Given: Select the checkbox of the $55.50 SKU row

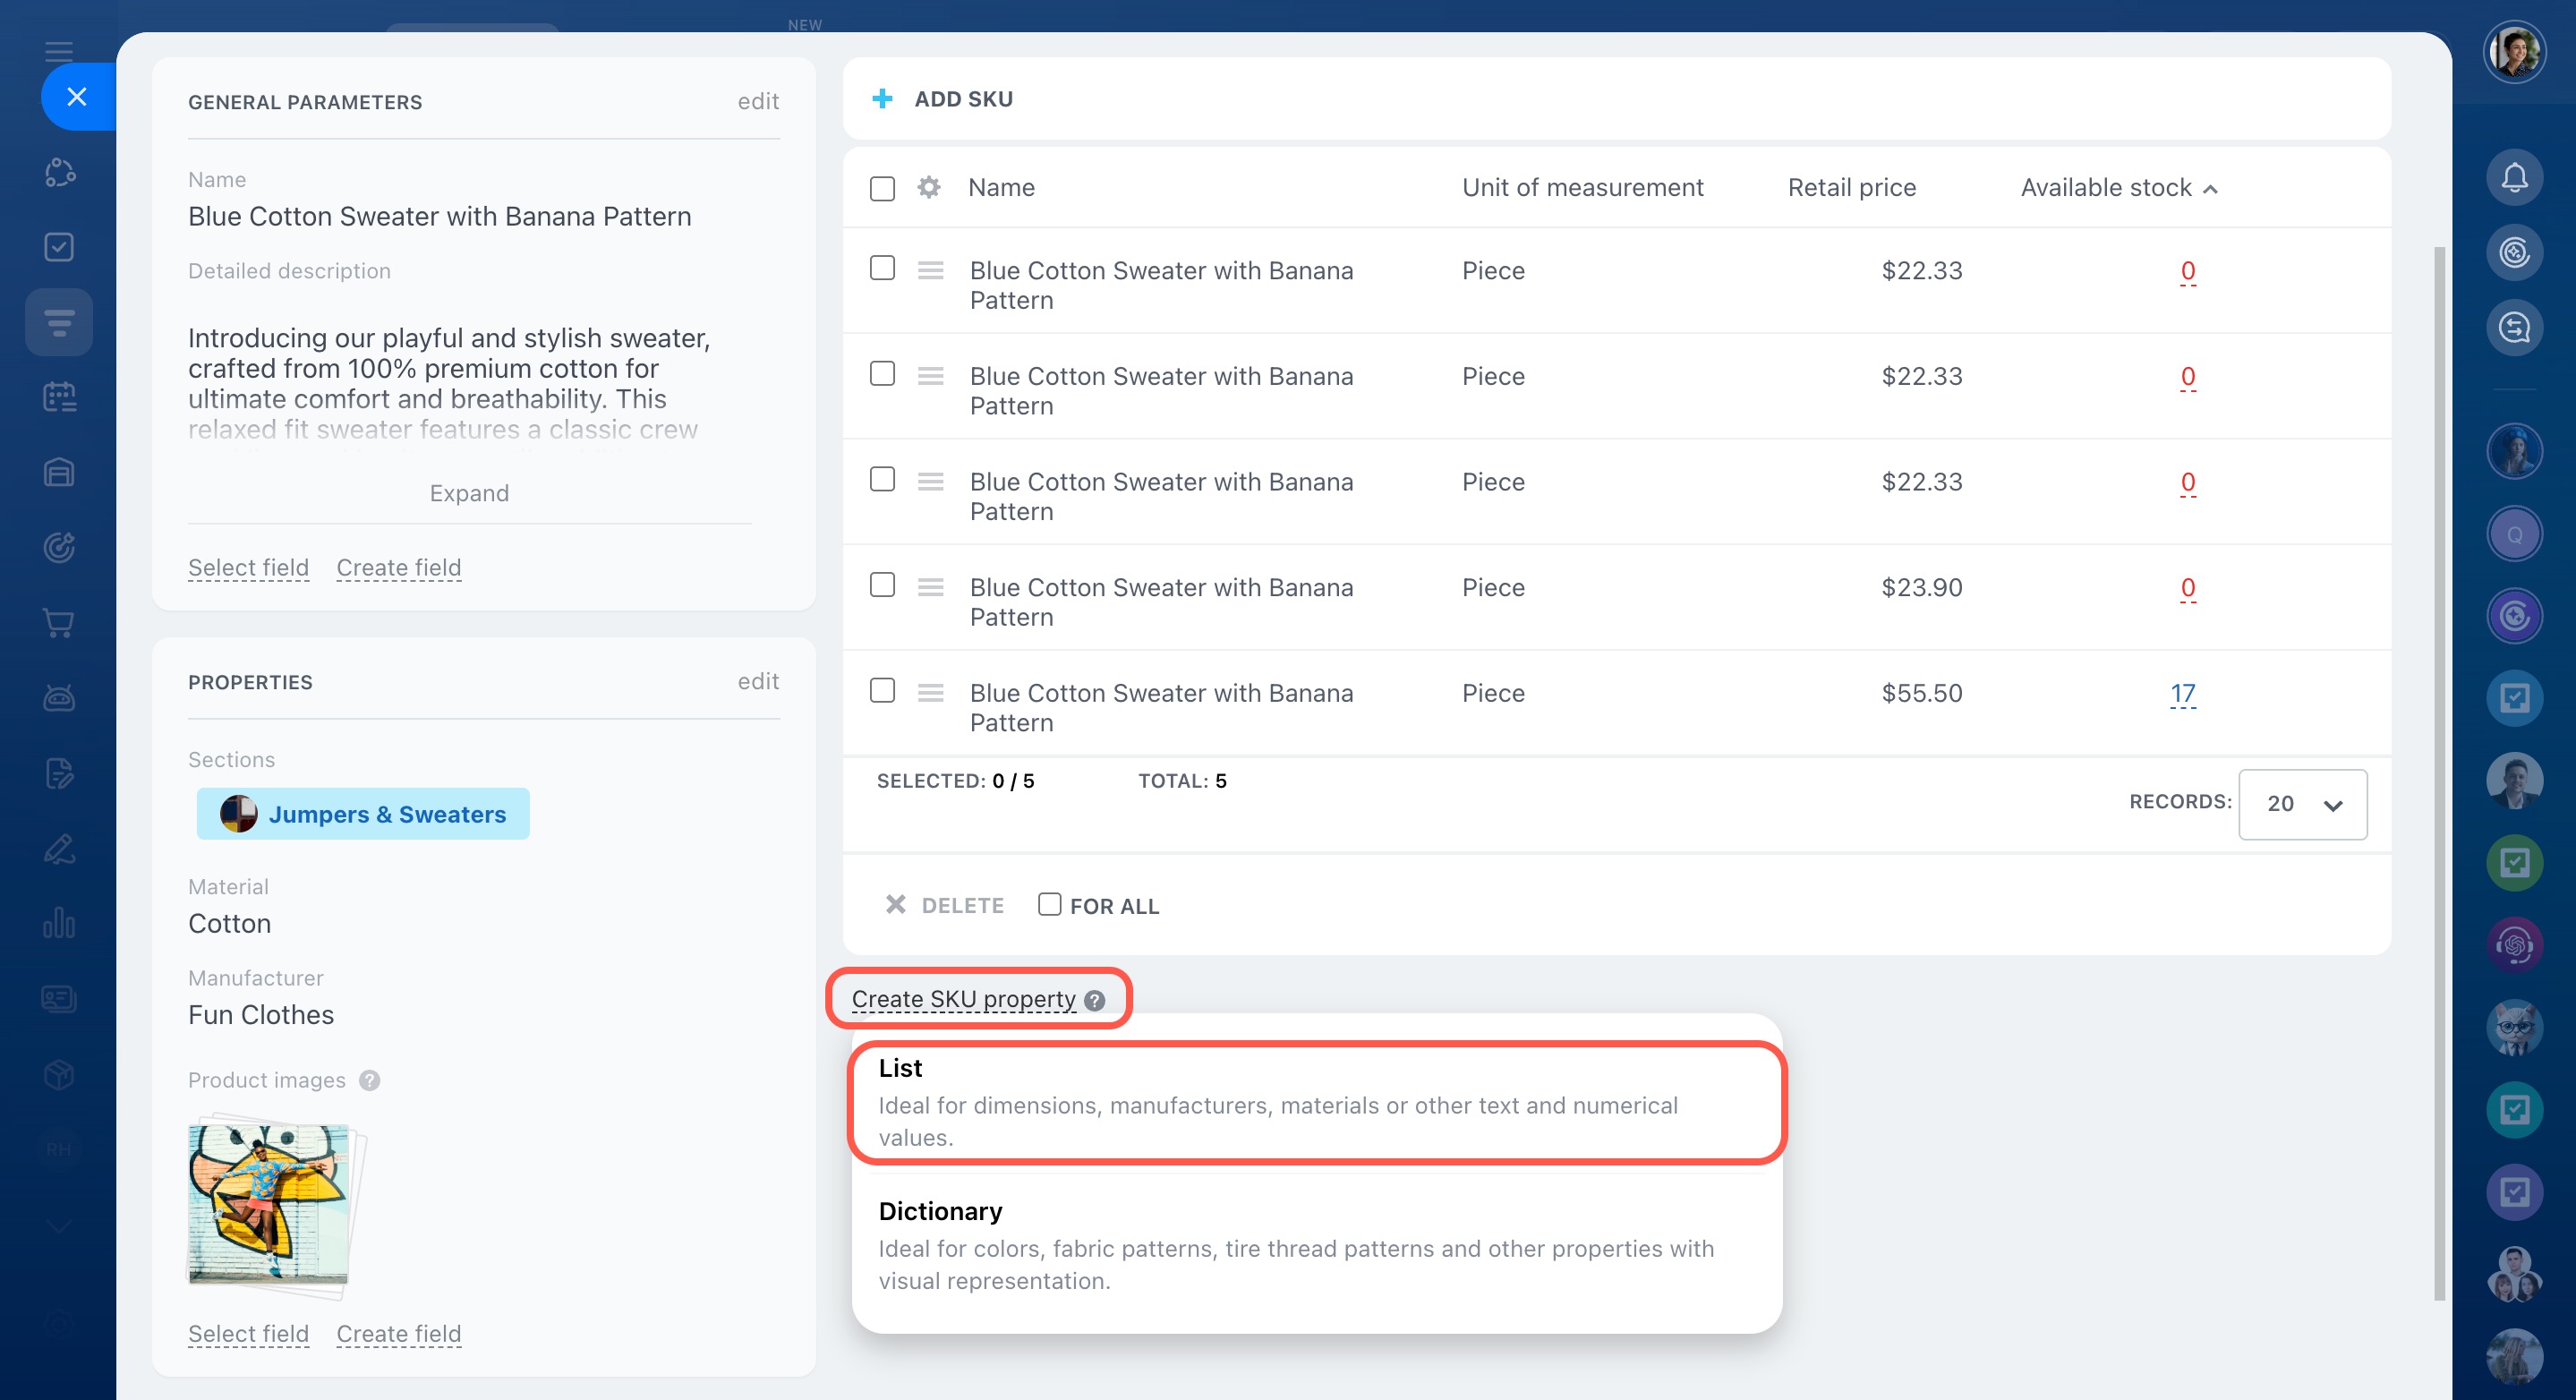Looking at the screenshot, I should 882,691.
